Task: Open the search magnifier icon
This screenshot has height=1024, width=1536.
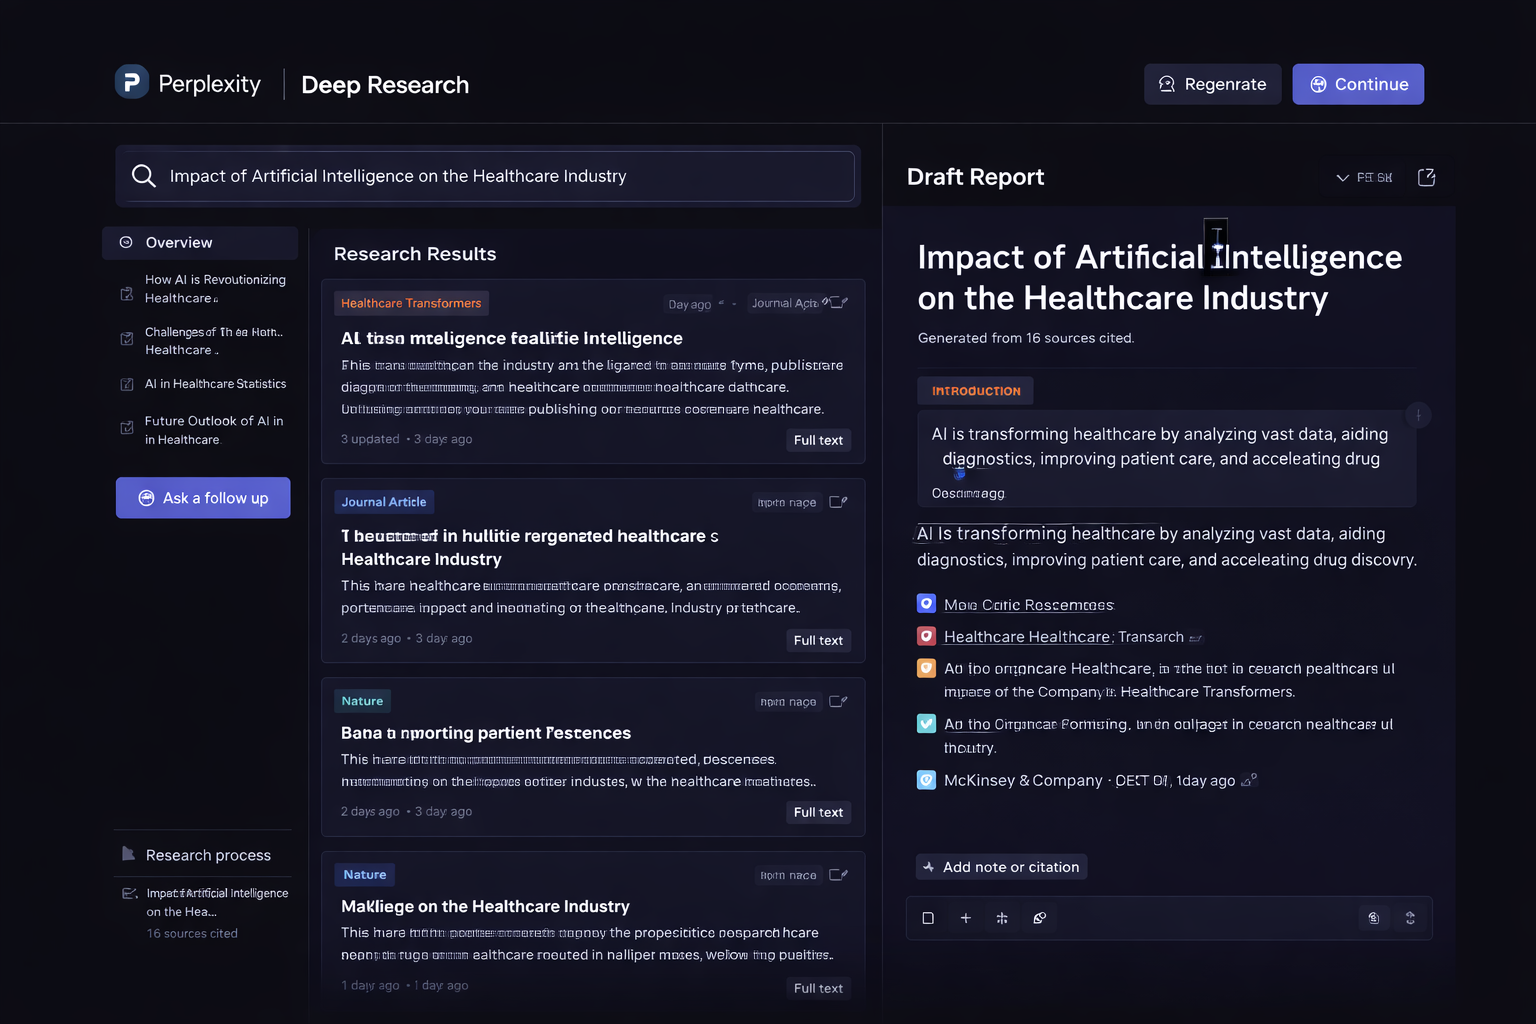Action: click(144, 175)
